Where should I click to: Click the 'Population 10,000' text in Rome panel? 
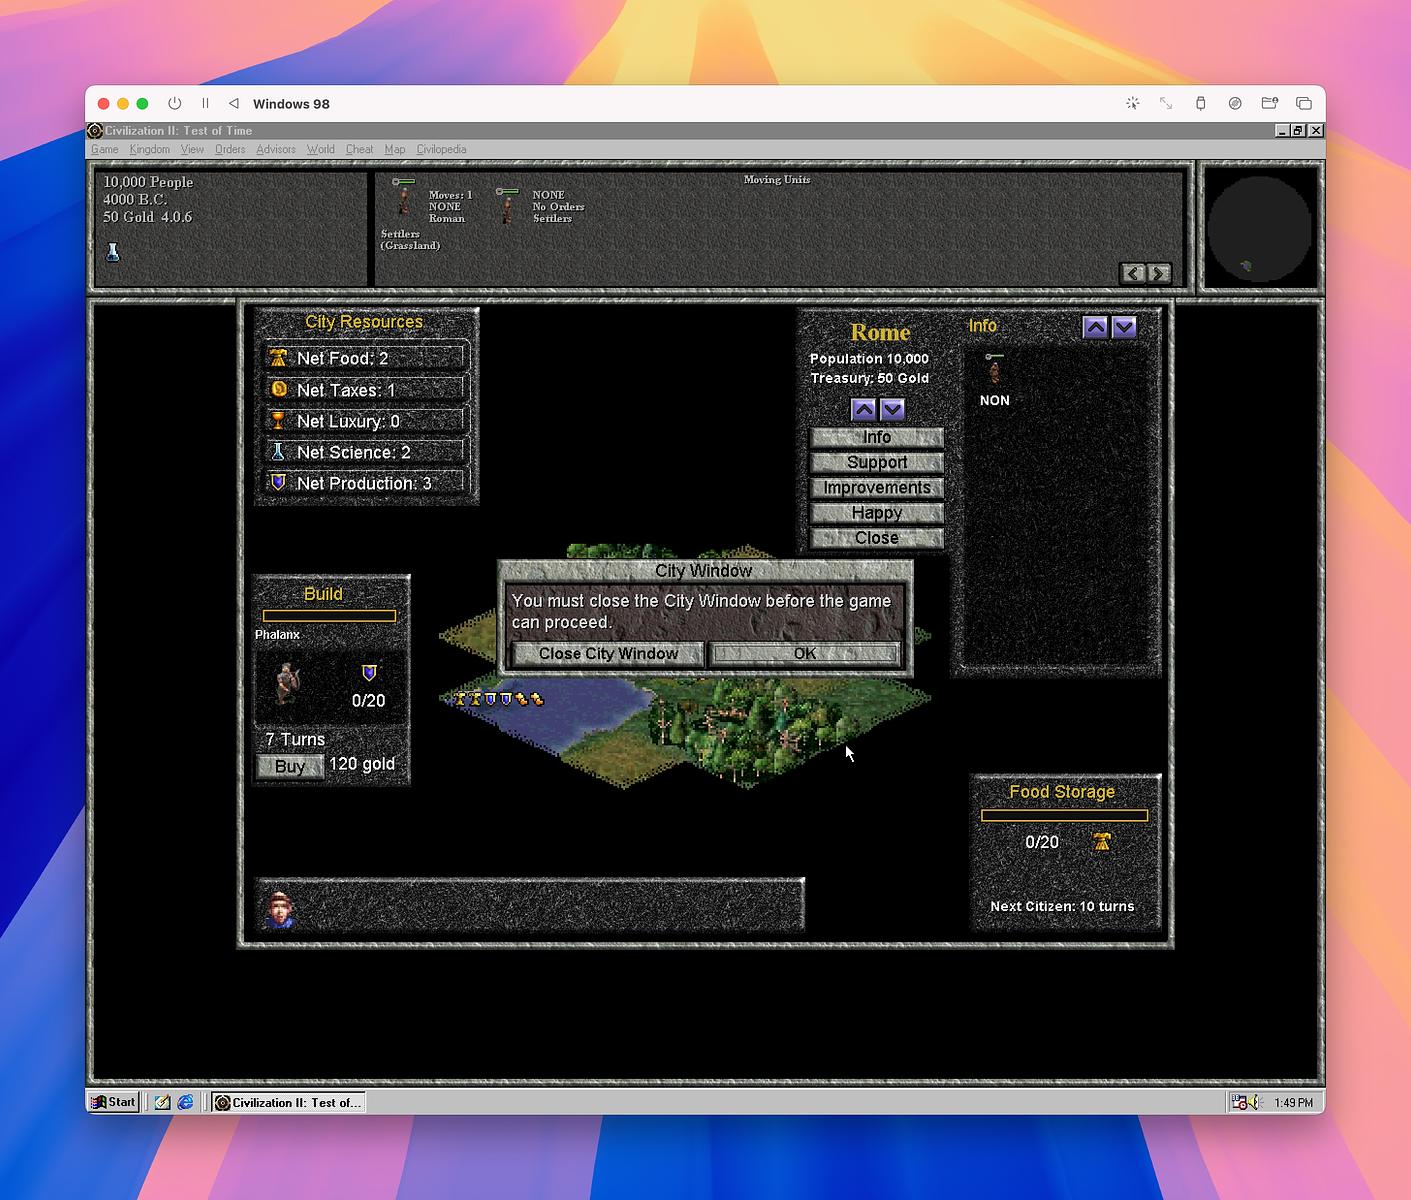pos(869,358)
